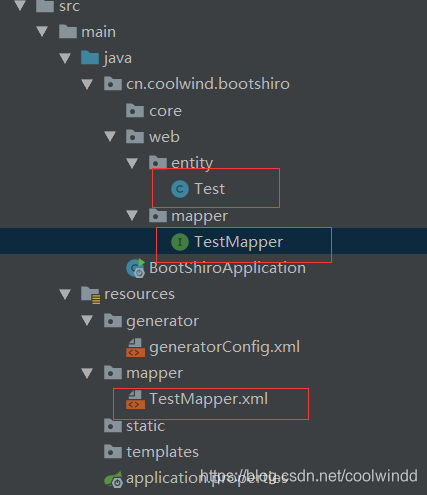Screen dimensions: 427x495
Task: Click the main folder icon
Action: click(x=68, y=32)
